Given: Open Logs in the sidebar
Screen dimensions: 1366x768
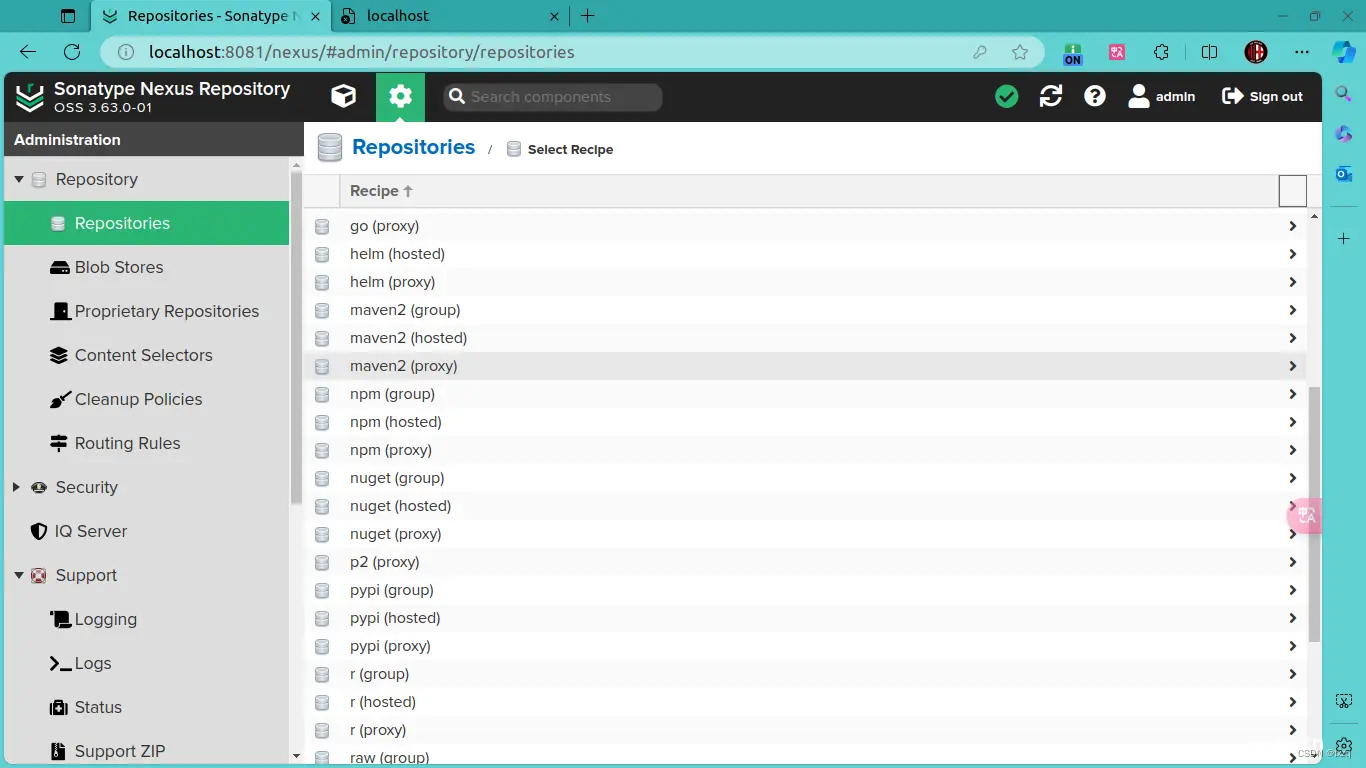Looking at the screenshot, I should 146,663.
